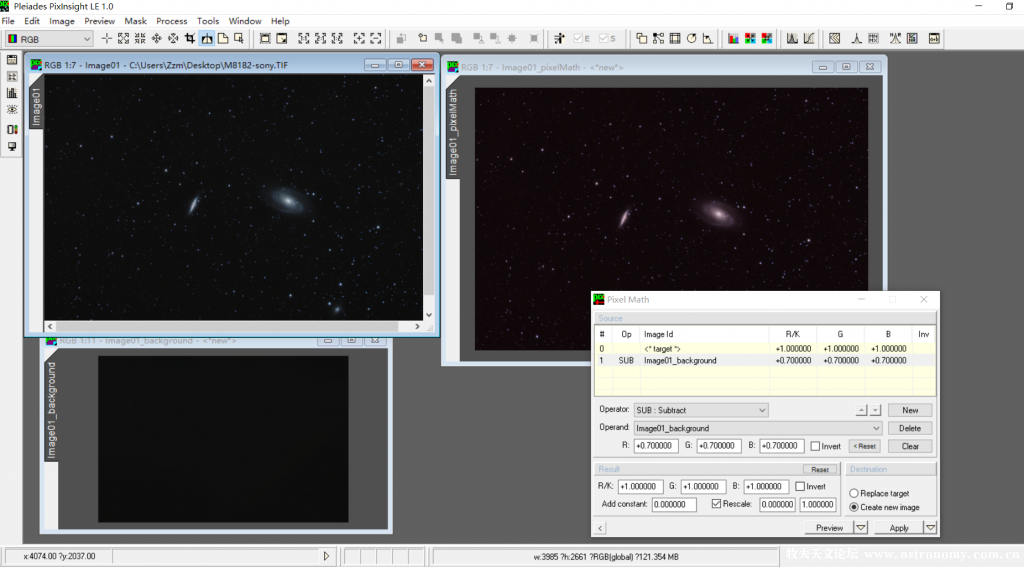Open the Apply button dropdown arrow
This screenshot has width=1024, height=567.
[931, 528]
